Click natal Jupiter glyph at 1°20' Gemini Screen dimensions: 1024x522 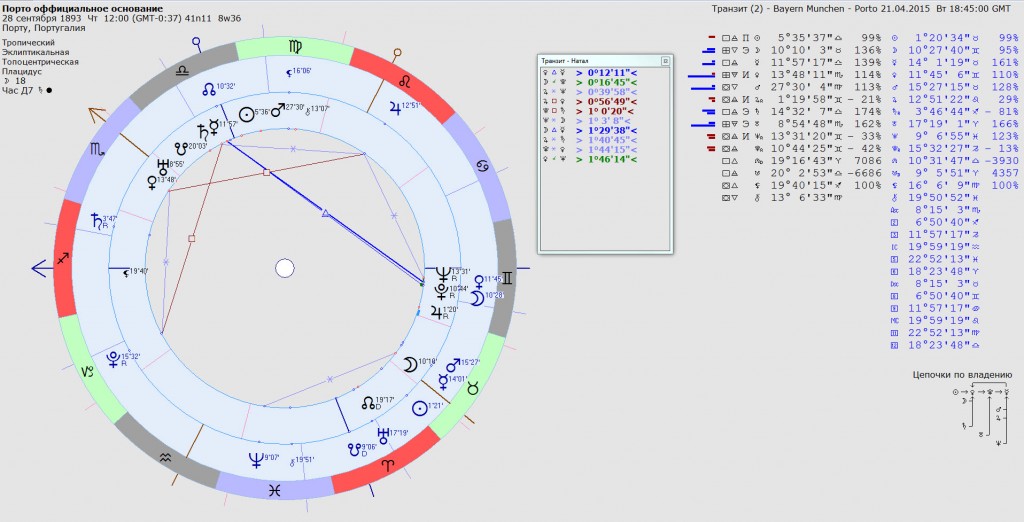click(437, 312)
